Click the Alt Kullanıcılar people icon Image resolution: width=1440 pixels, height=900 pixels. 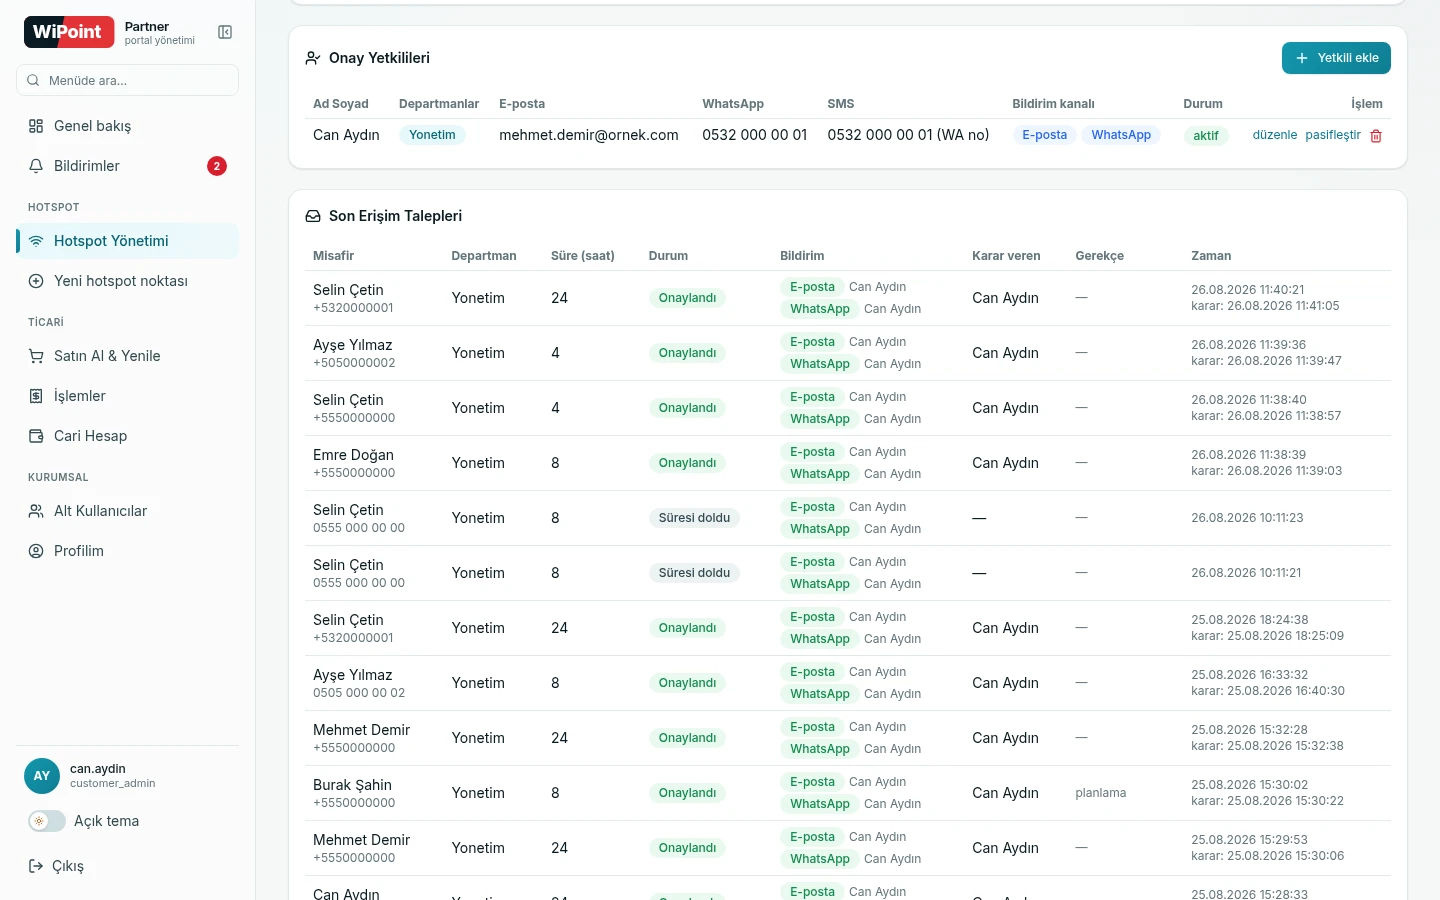(x=36, y=511)
